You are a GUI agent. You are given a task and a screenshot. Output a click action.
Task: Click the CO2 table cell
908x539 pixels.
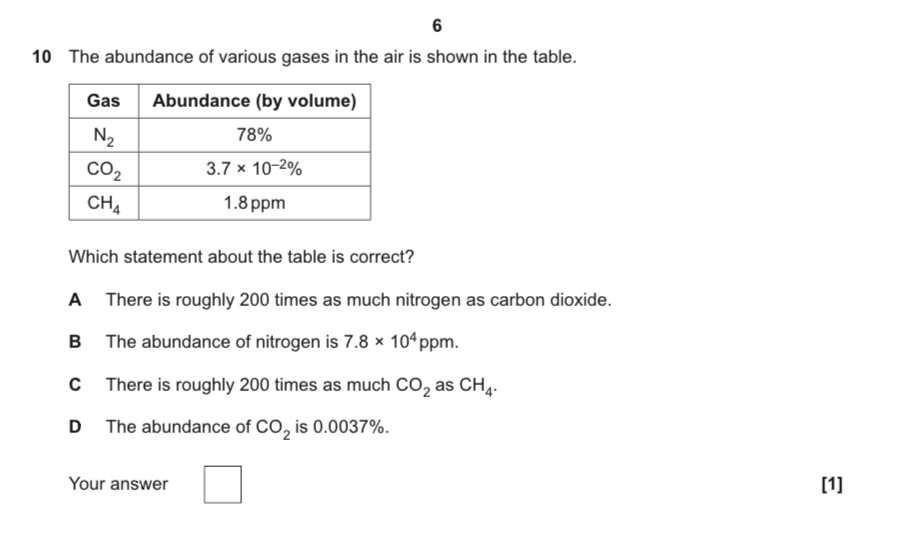point(104,169)
